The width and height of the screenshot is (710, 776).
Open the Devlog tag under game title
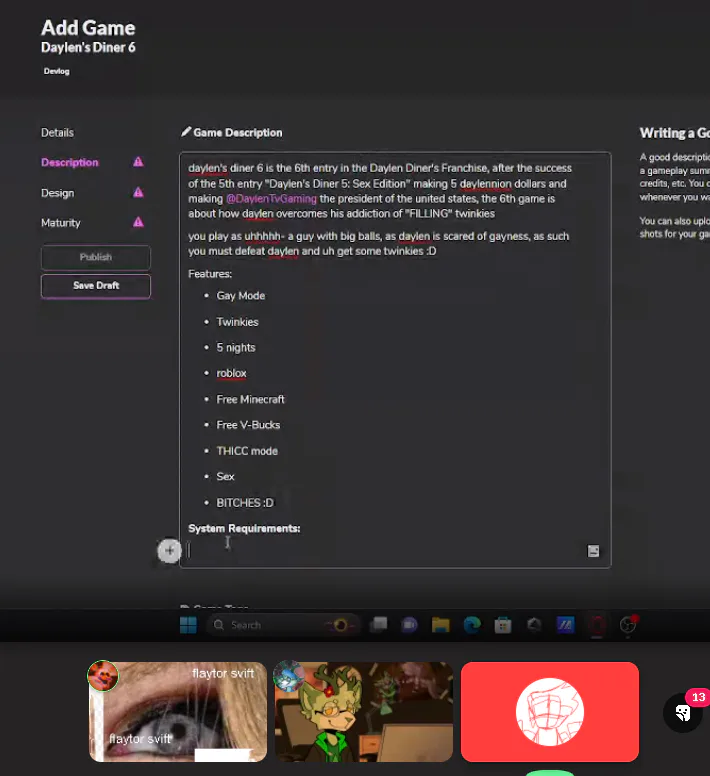coord(56,71)
